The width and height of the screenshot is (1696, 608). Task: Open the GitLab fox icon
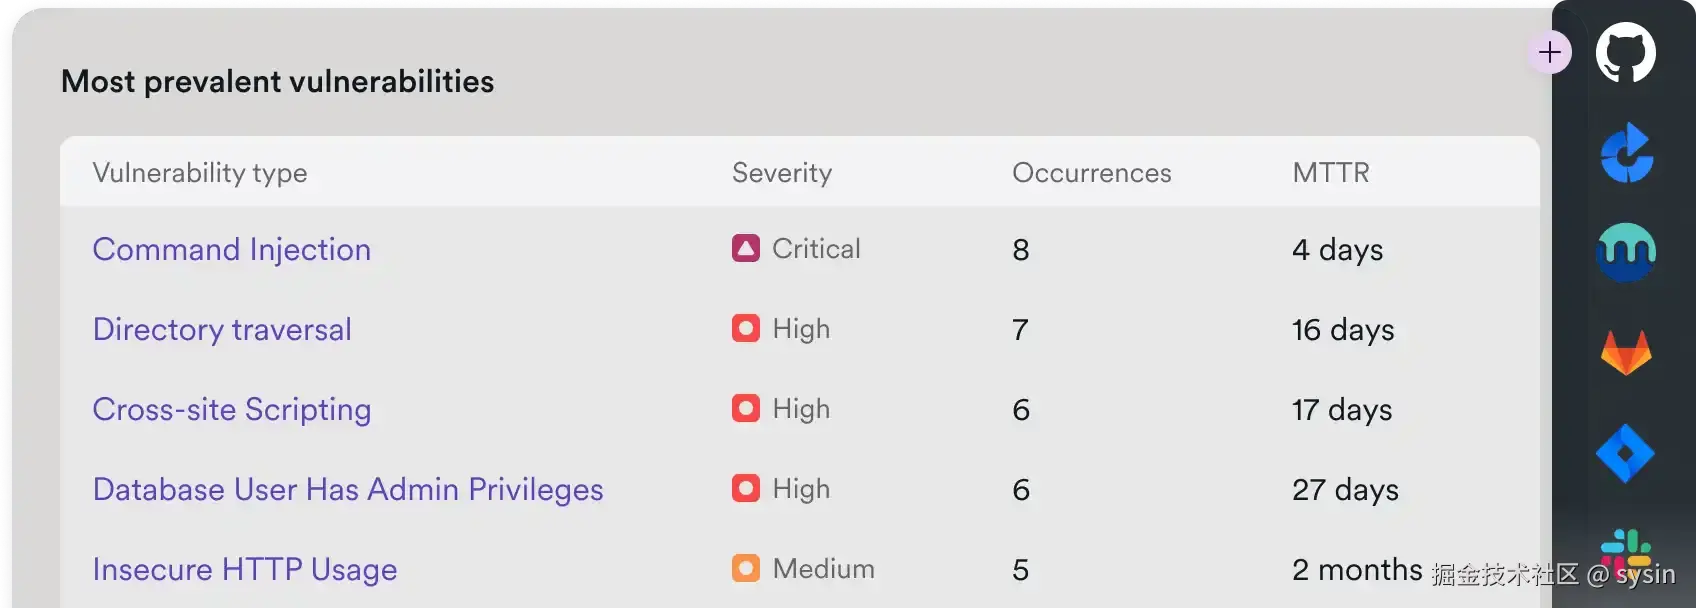point(1626,352)
